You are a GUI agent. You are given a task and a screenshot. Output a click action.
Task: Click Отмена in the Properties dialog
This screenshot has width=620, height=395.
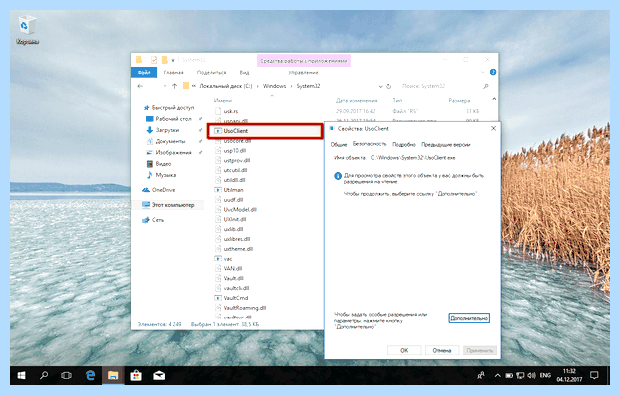[442, 350]
